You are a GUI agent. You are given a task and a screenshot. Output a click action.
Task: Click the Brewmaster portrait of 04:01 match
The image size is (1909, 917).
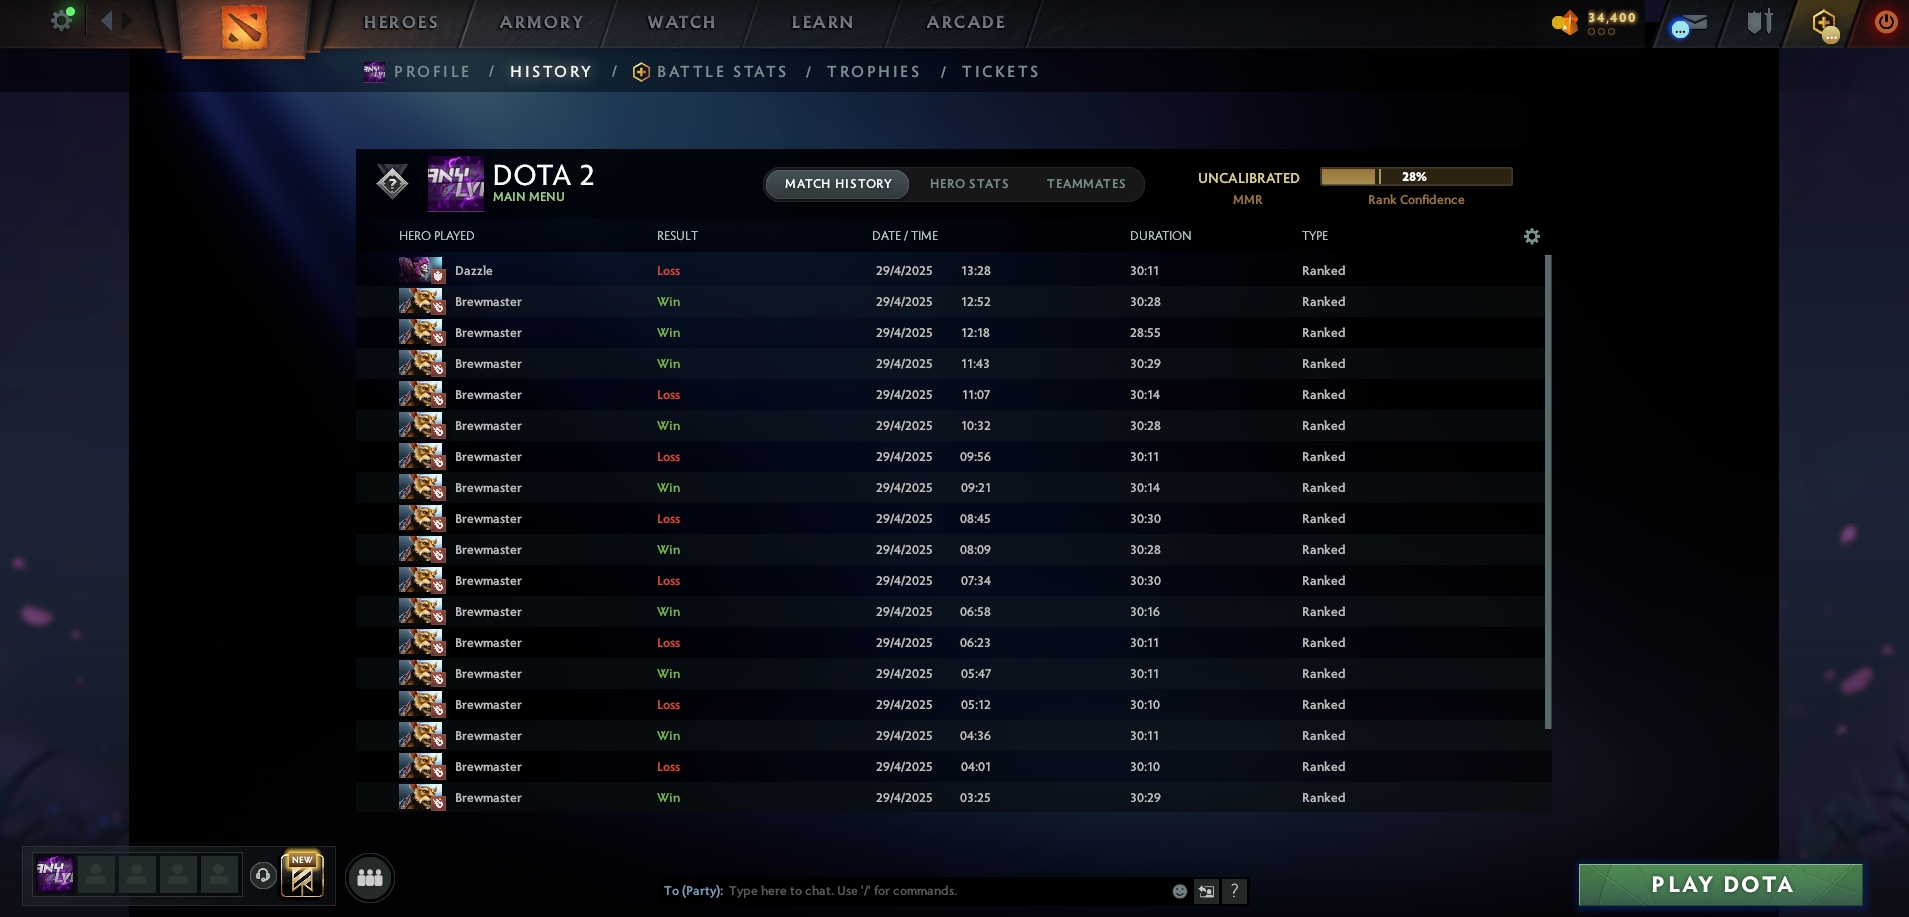coord(421,766)
